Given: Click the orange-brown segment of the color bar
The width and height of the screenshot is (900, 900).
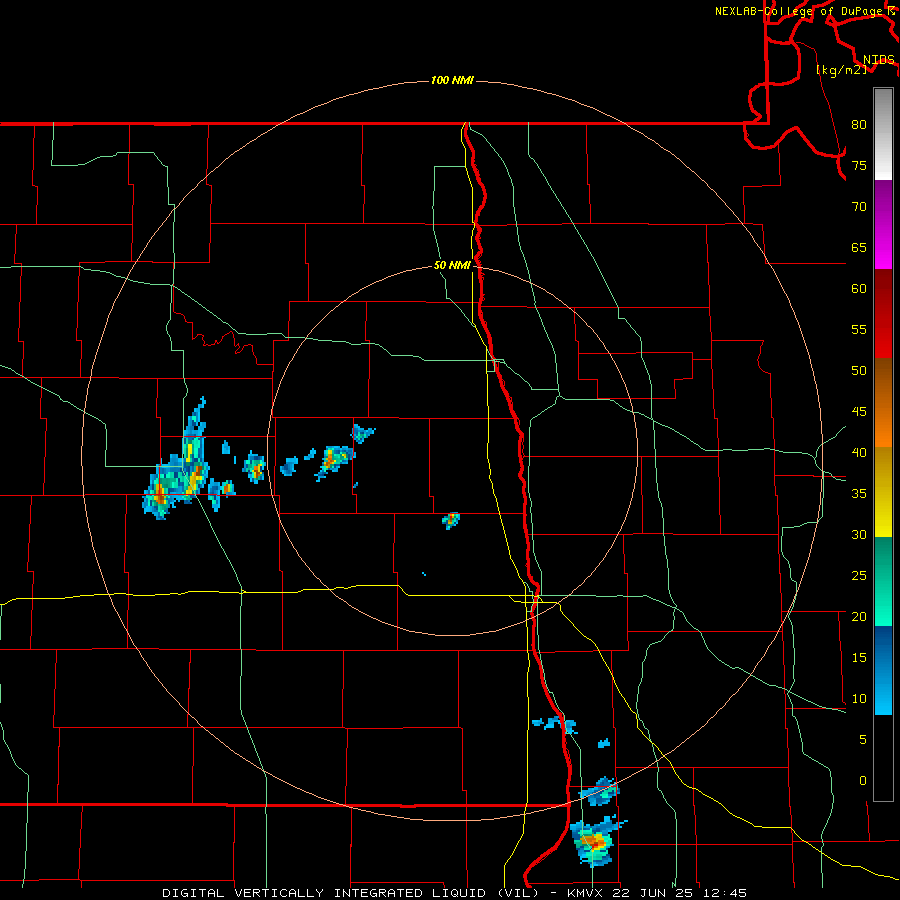Looking at the screenshot, I should pyautogui.click(x=883, y=403).
